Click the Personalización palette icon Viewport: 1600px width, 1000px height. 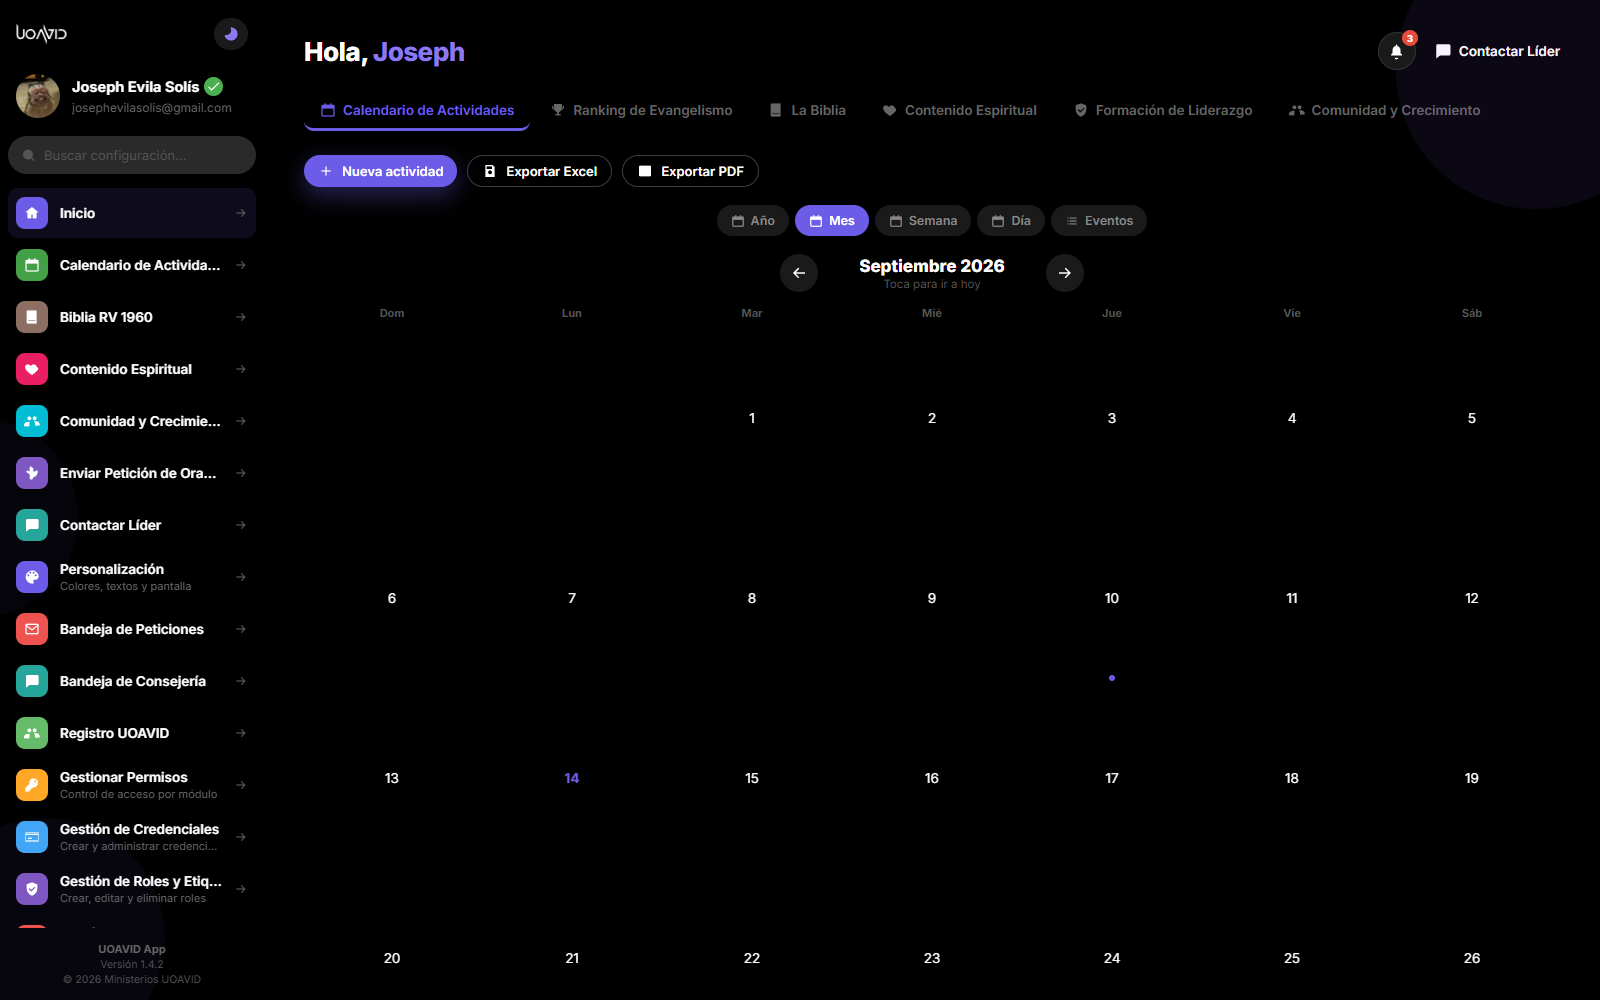32,577
